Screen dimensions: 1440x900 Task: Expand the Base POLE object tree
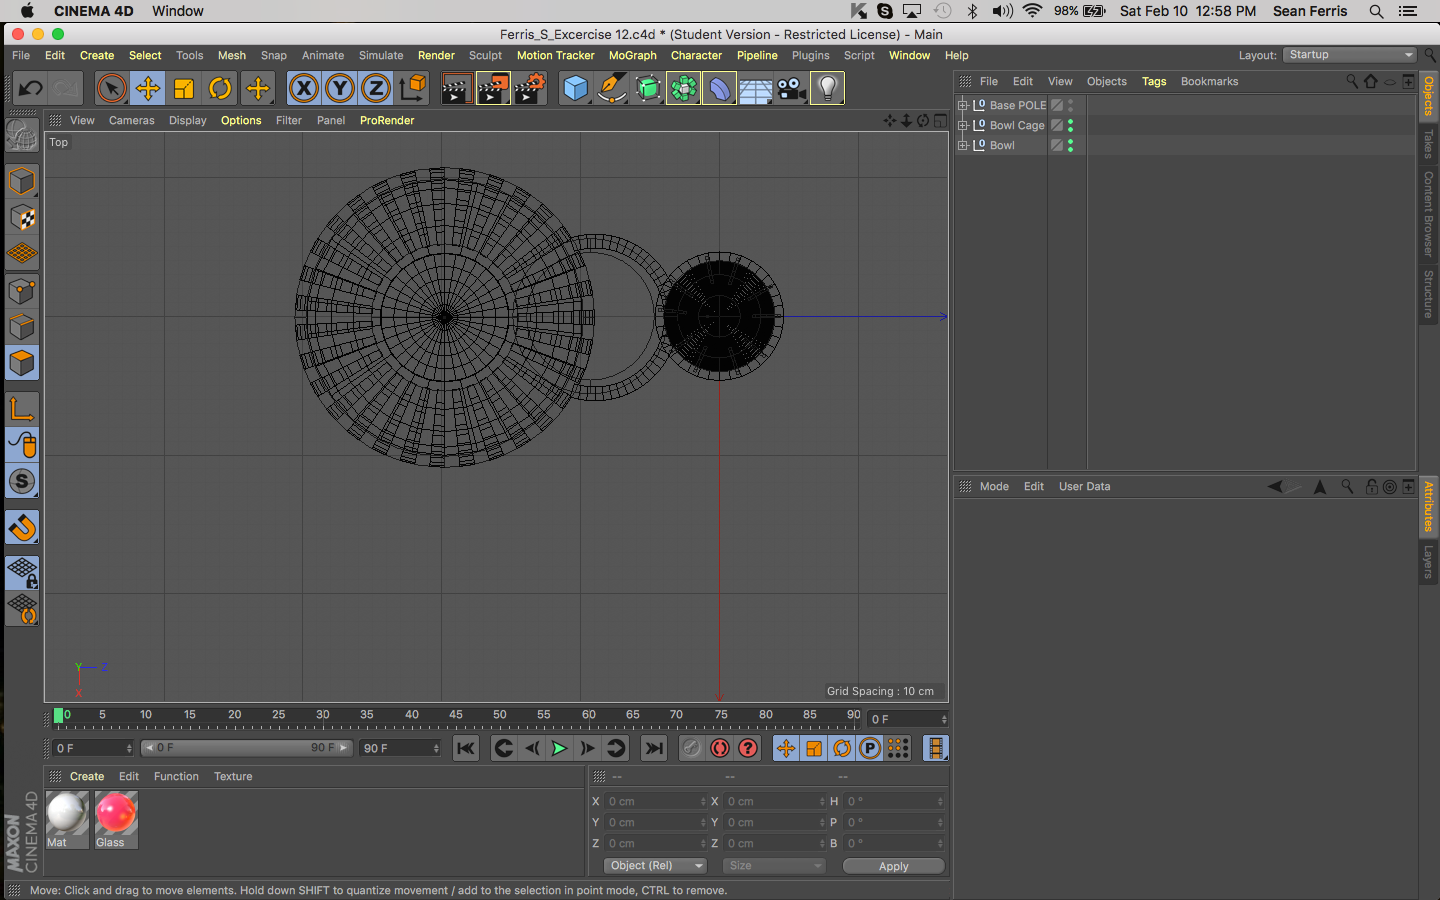click(963, 105)
